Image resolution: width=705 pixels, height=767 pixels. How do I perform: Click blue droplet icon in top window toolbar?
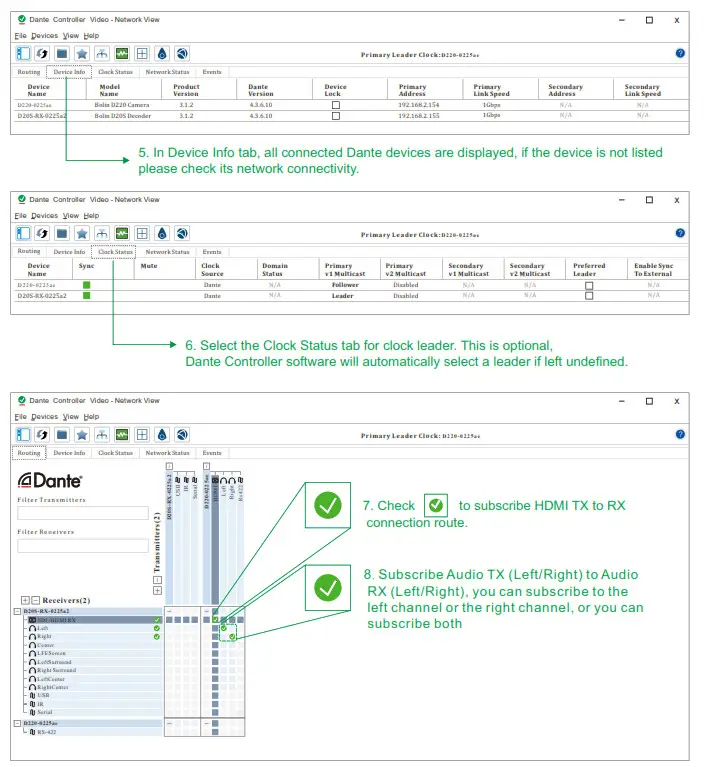pyautogui.click(x=162, y=53)
